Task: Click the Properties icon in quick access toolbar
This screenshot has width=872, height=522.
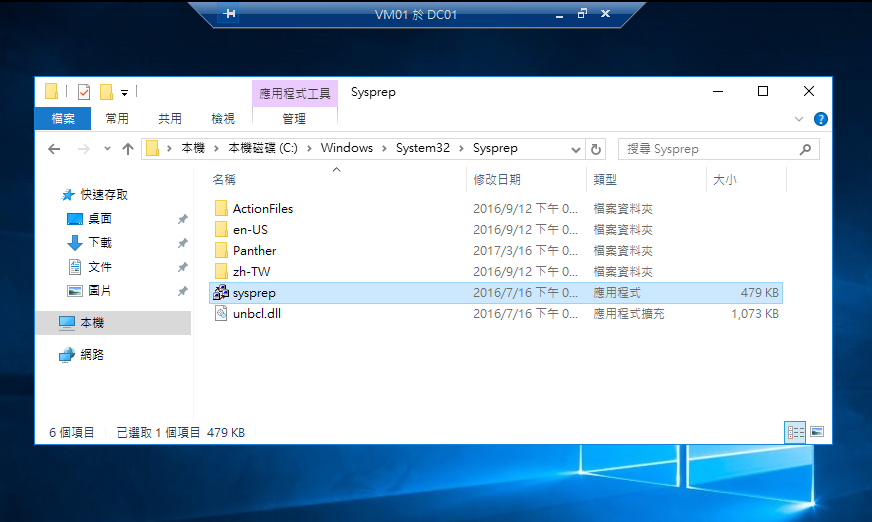Action: 84,92
